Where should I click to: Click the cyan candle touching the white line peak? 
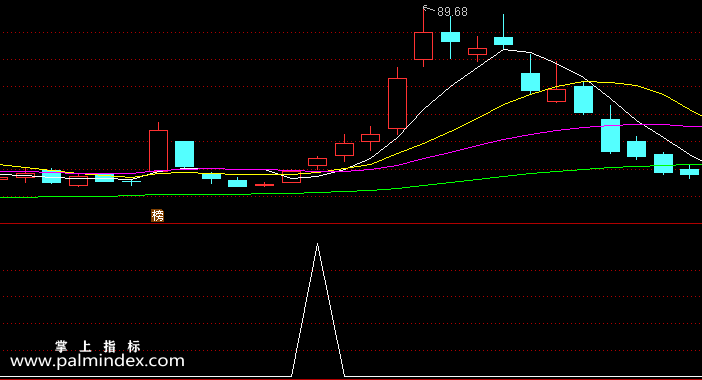coord(504,41)
